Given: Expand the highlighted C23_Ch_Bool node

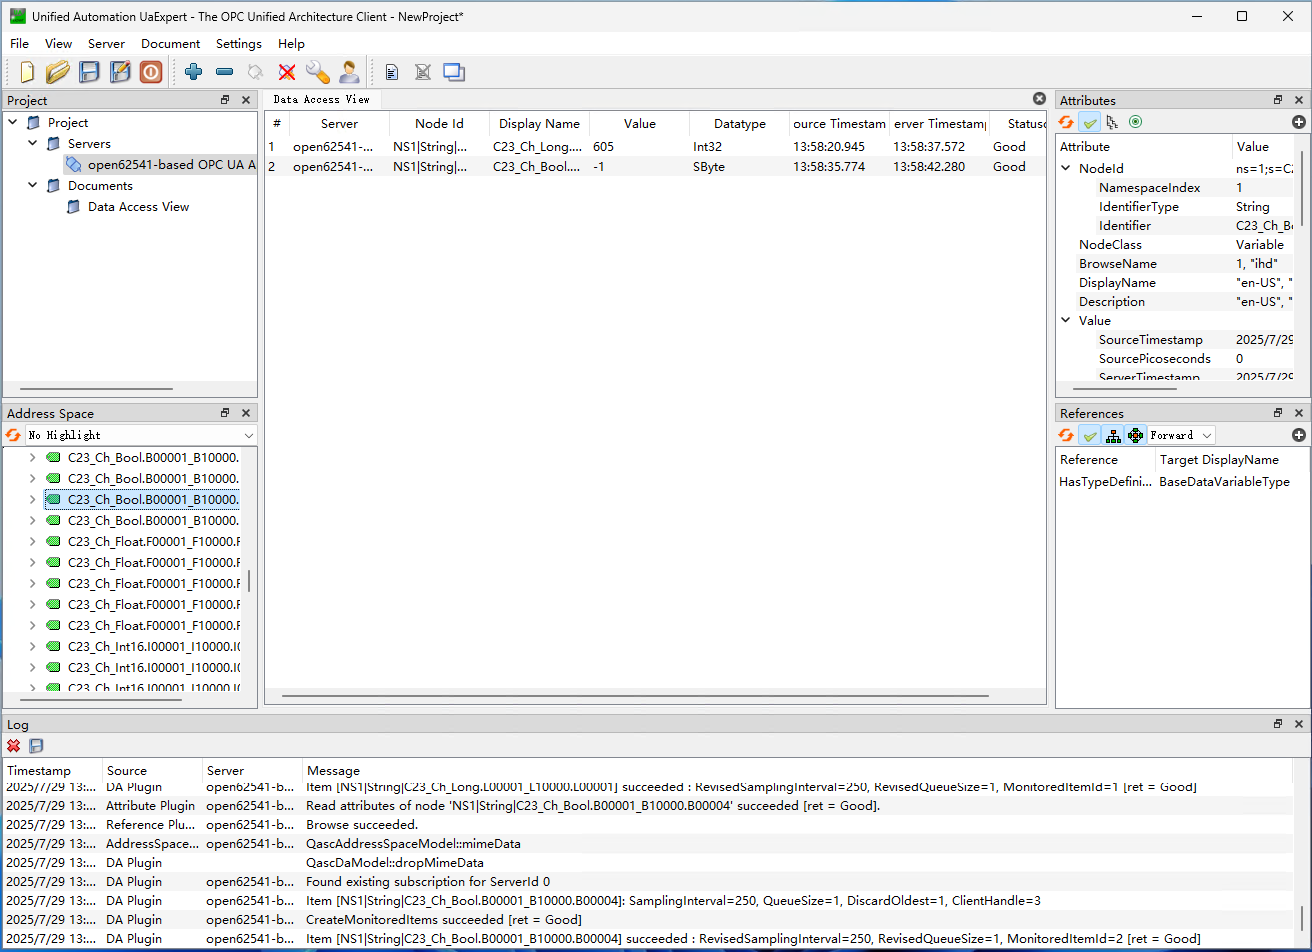Looking at the screenshot, I should click(x=32, y=500).
